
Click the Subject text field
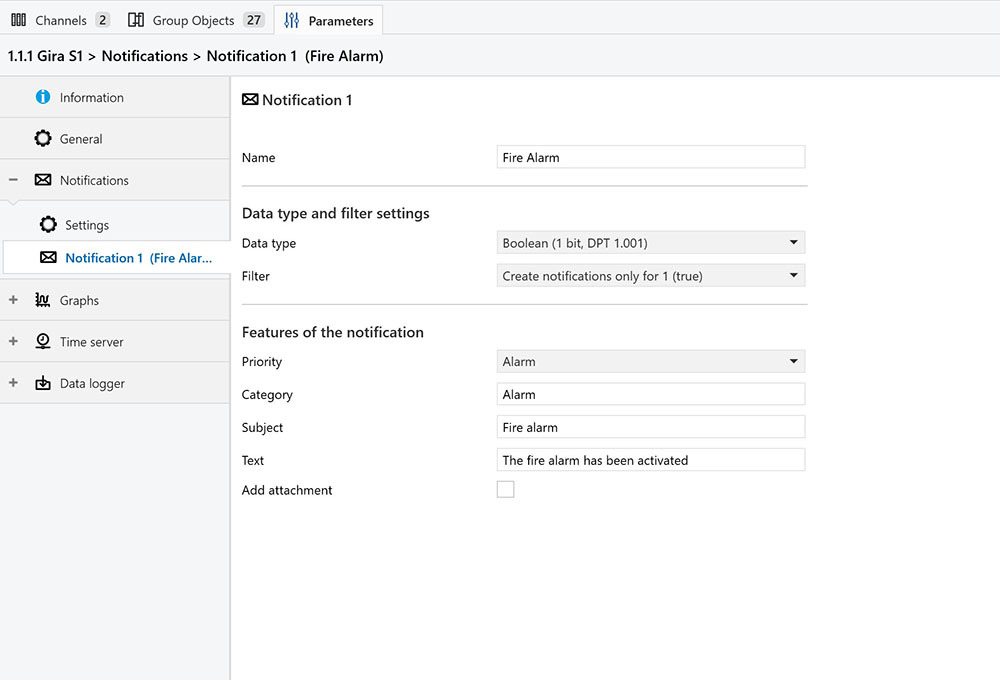click(650, 427)
